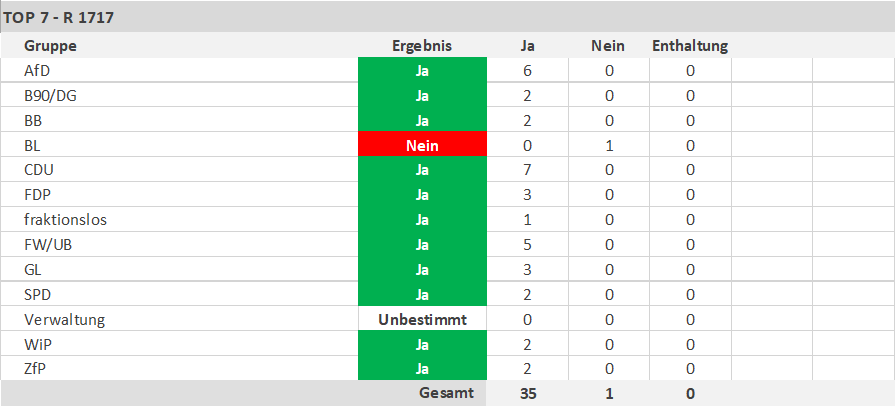Image resolution: width=896 pixels, height=407 pixels.
Task: Select the B90/DG group label
Action: coord(50,95)
